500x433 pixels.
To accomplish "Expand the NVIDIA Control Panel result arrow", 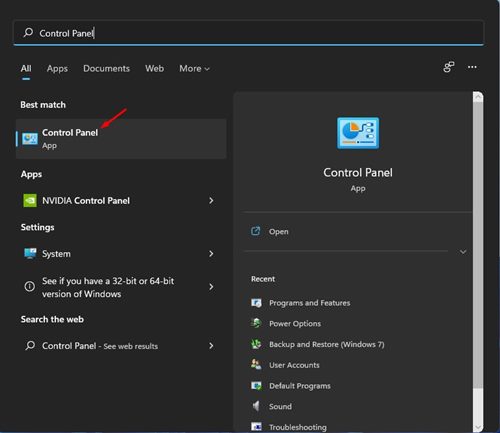I will click(x=211, y=200).
